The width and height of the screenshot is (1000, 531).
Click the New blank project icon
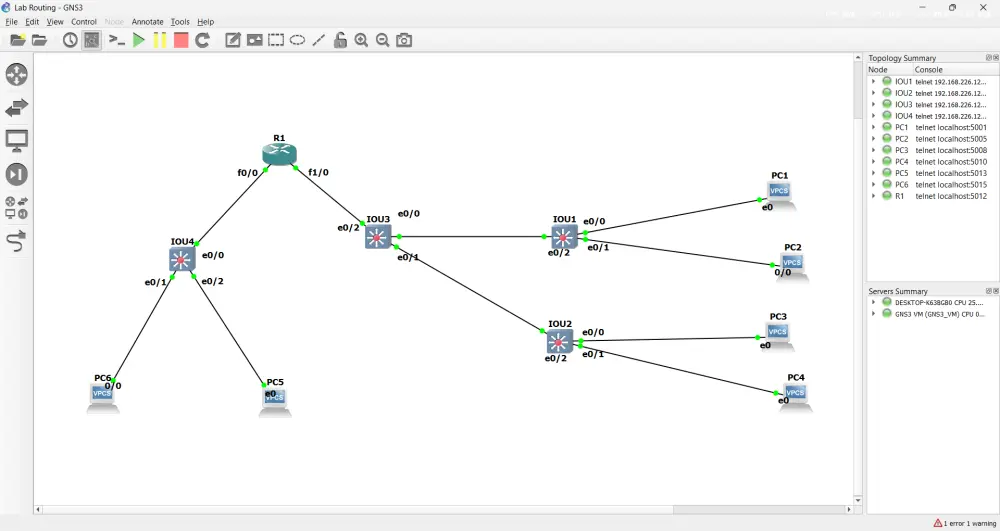pos(18,40)
